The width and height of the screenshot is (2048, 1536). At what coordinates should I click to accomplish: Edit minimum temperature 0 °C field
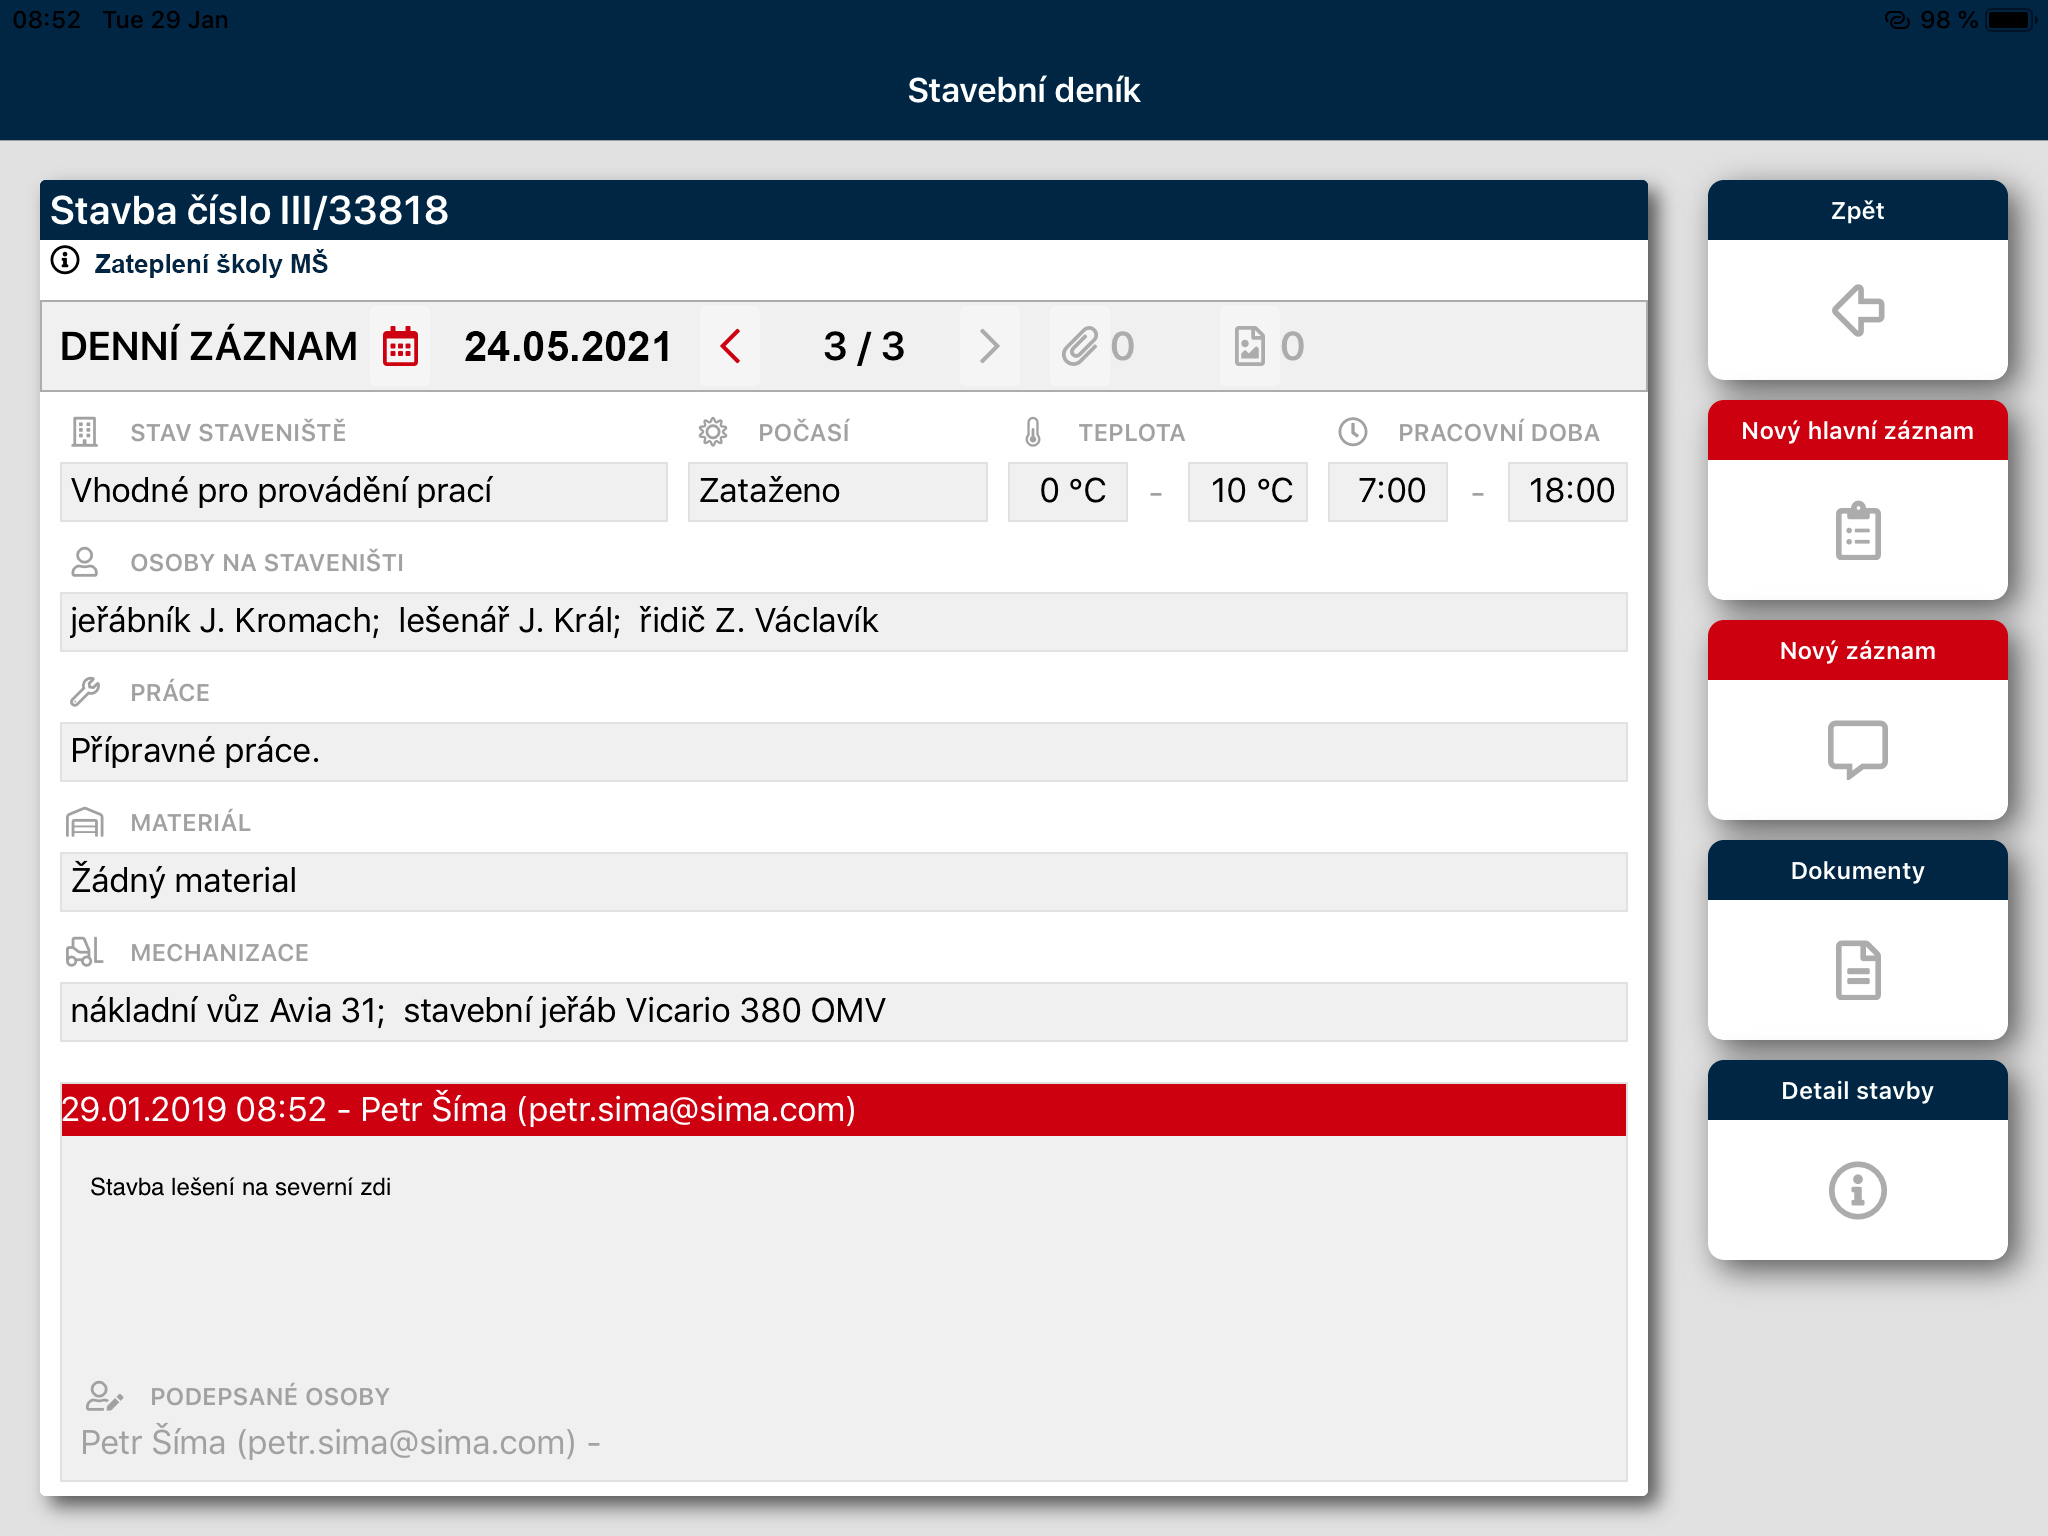(1068, 491)
